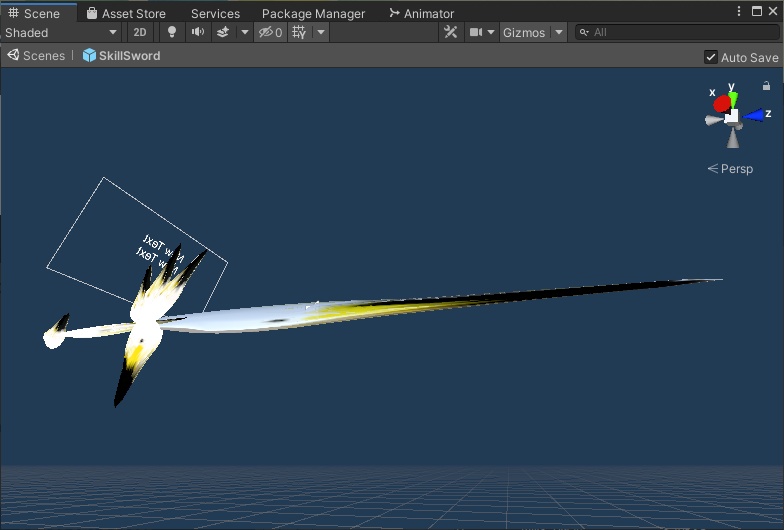Viewport: 784px width, 530px height.
Task: Open the Gizmos dropdown arrow
Action: 559,32
